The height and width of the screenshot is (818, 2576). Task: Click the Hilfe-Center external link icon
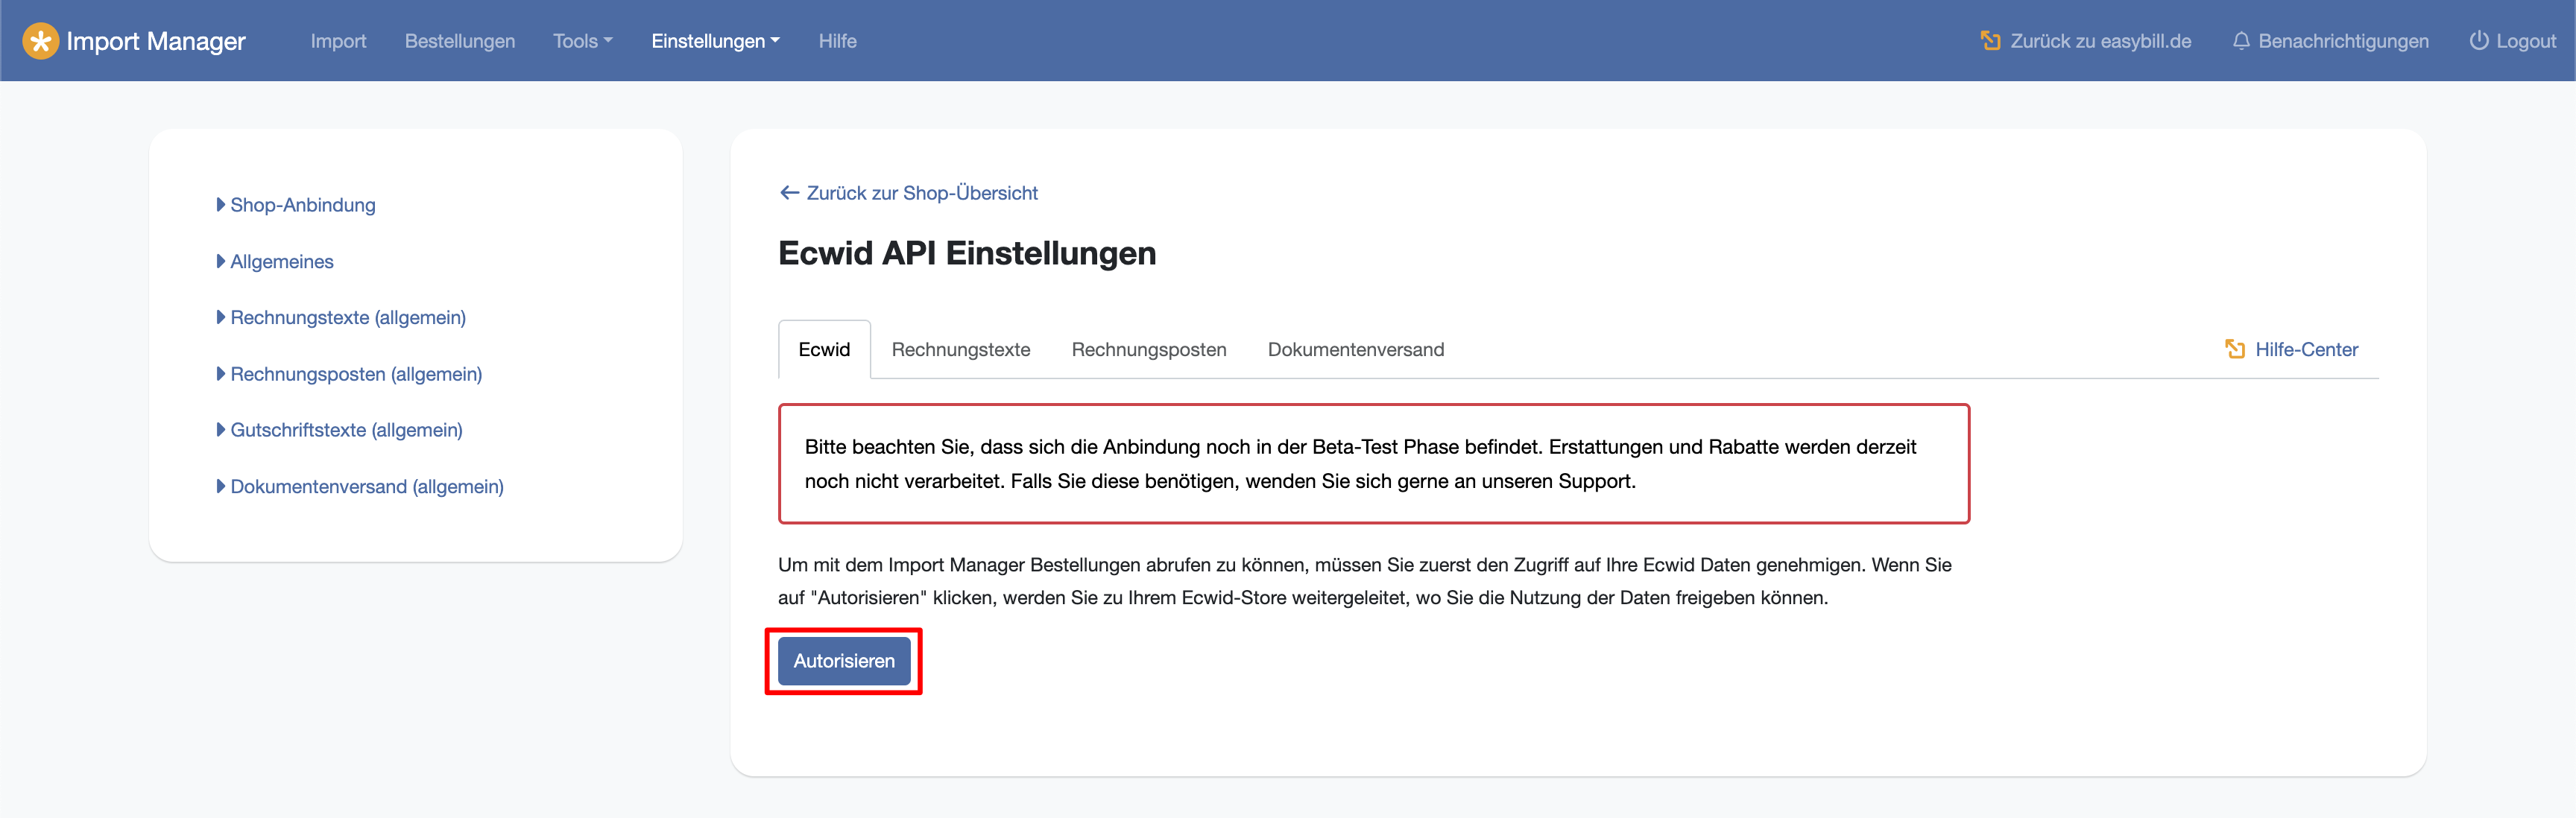pos(2235,349)
